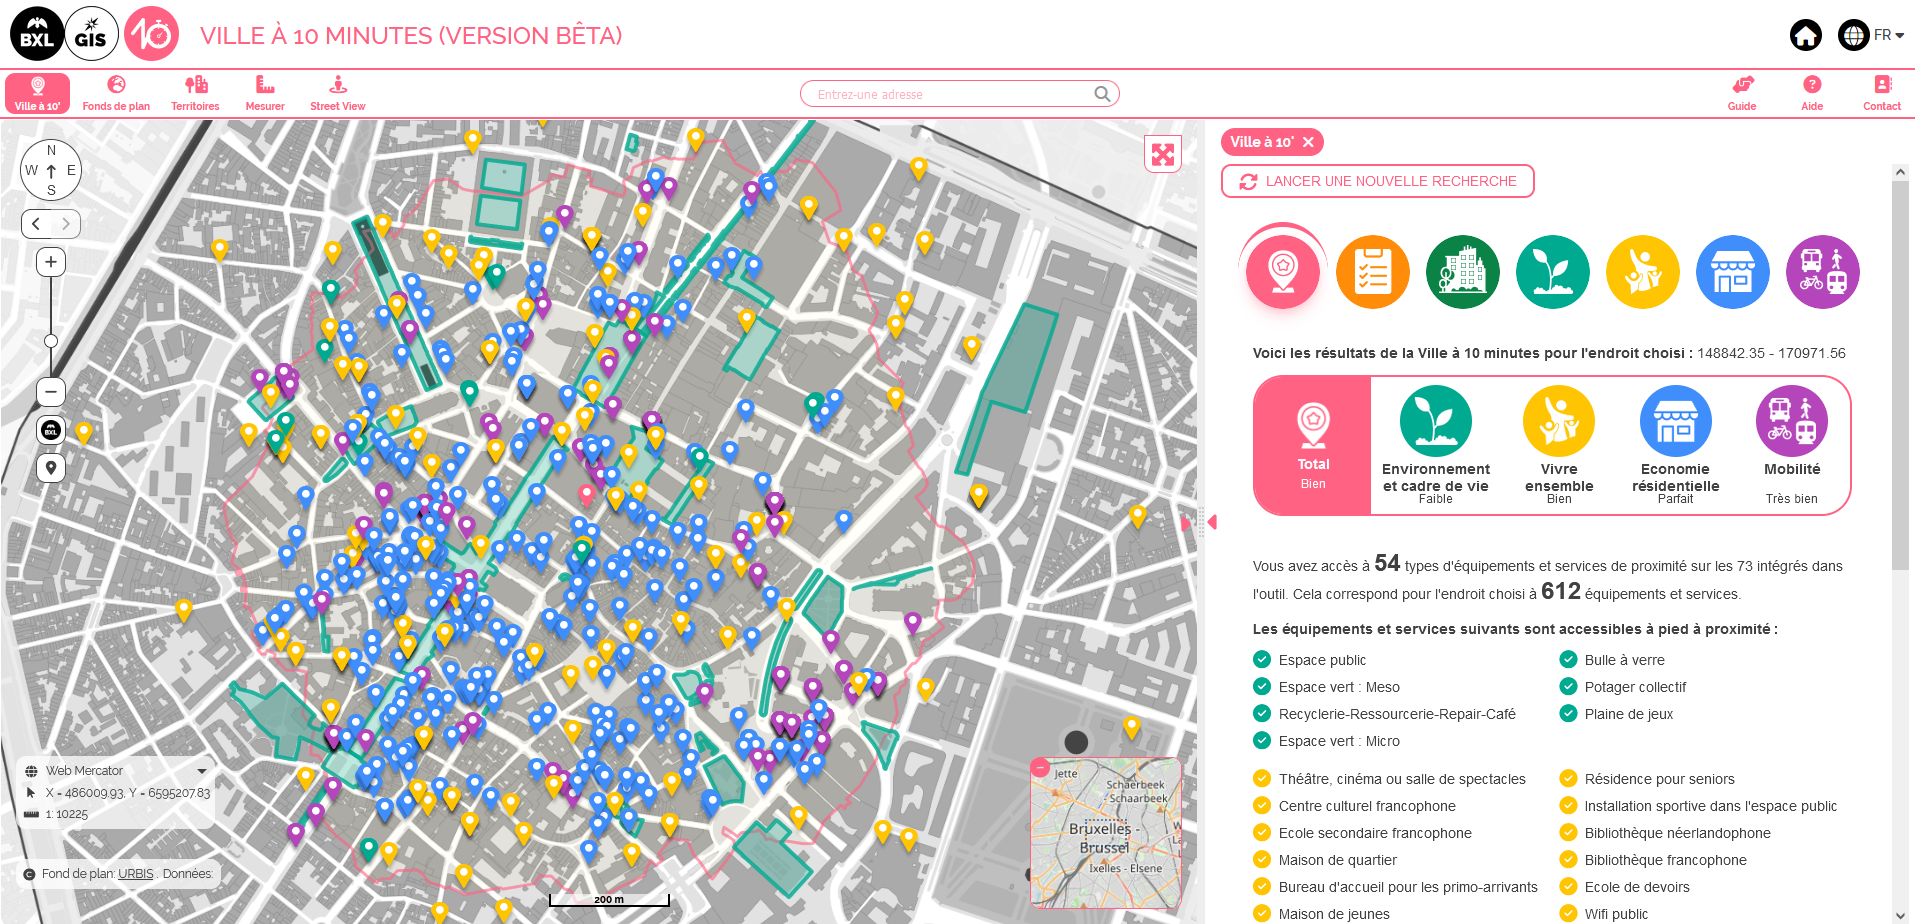Select the orange checklist category icon

(x=1372, y=272)
